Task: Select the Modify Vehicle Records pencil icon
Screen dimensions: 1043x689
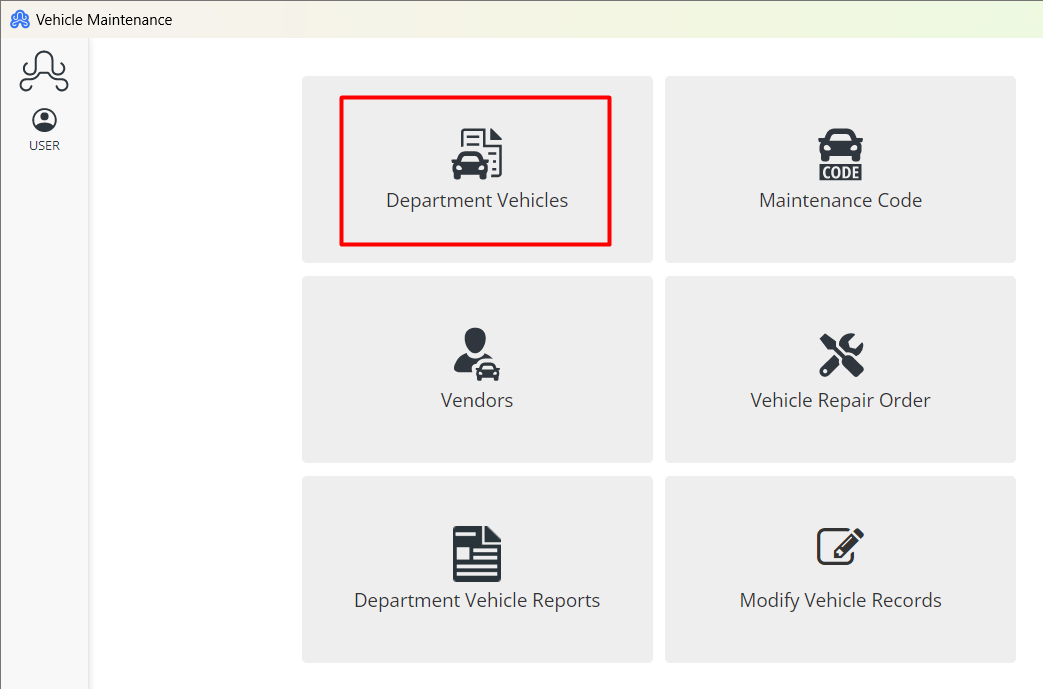Action: (x=840, y=546)
